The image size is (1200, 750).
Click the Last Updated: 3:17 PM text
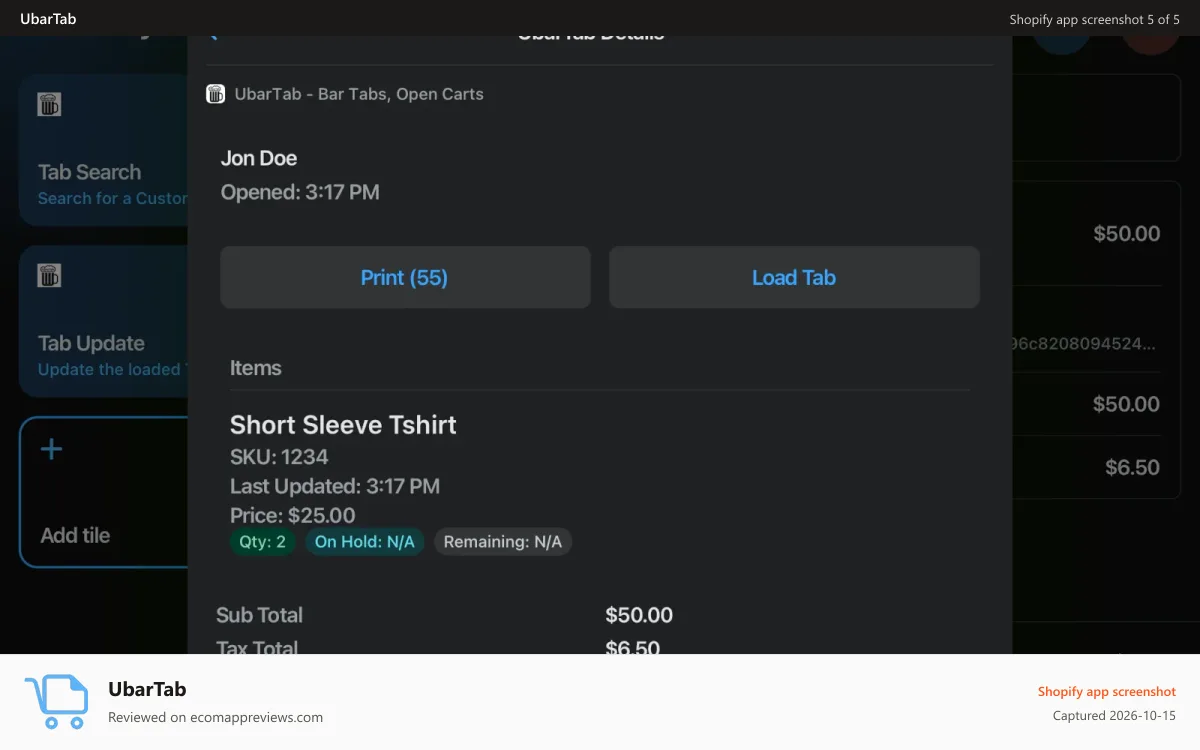335,486
